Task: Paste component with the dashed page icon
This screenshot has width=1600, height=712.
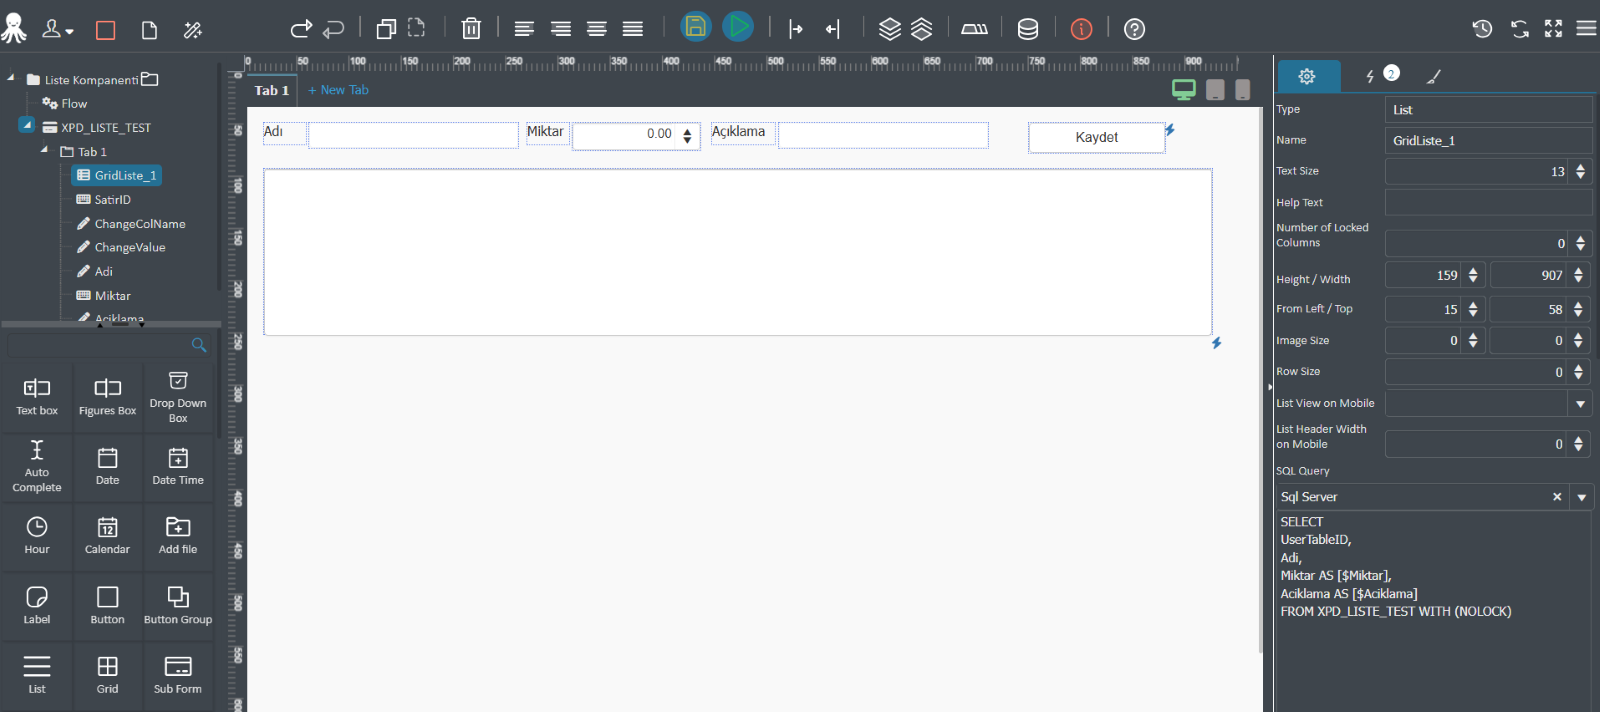Action: pyautogui.click(x=417, y=28)
